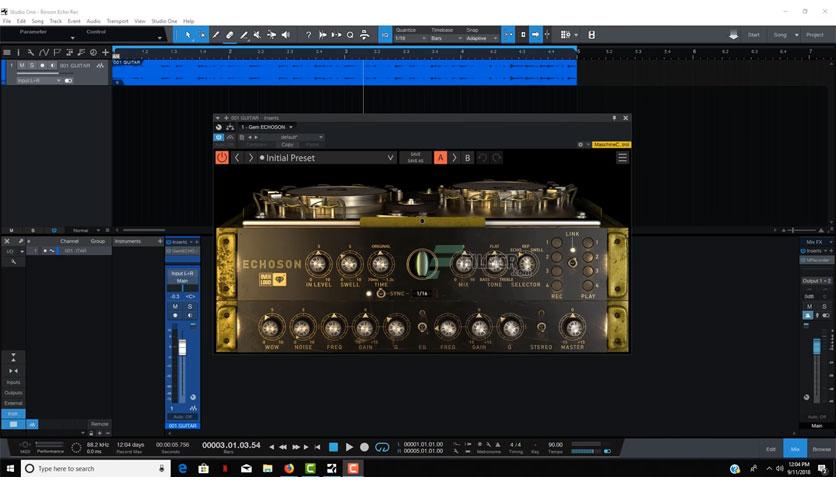836x484 pixels.
Task: Click the Record button in transport
Action: tap(364, 447)
